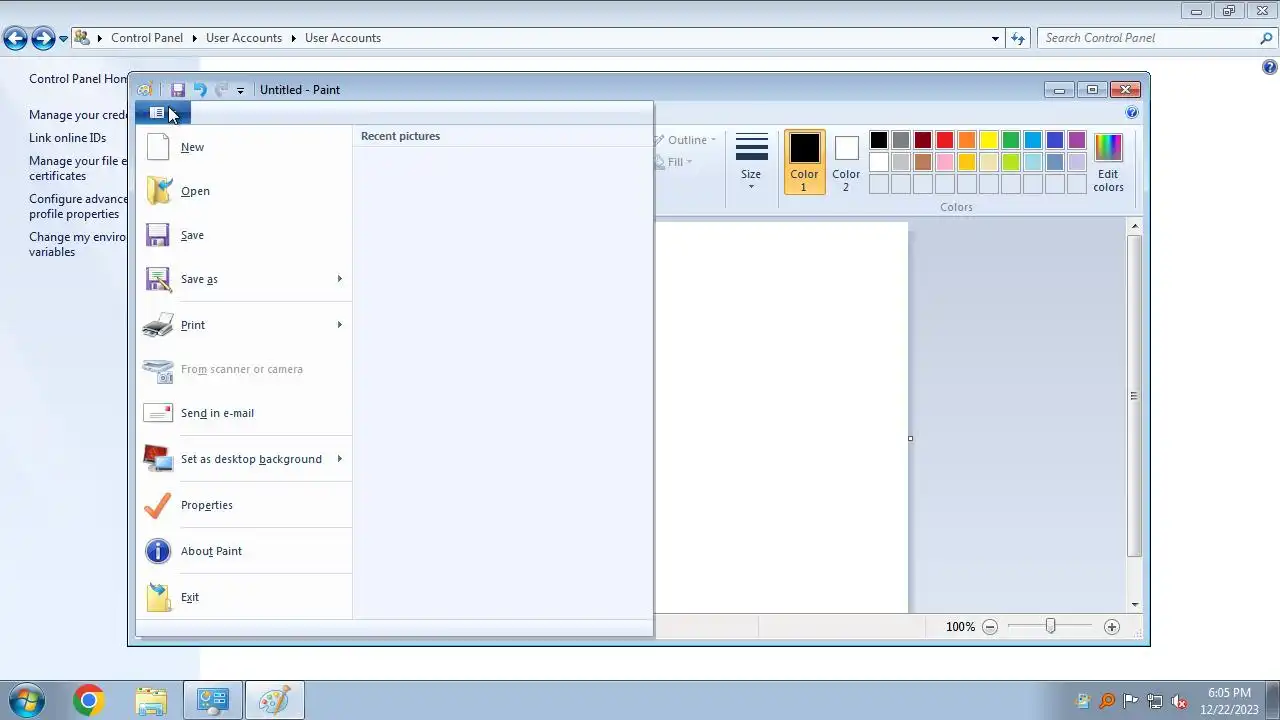Image resolution: width=1280 pixels, height=720 pixels.
Task: Click the Save floppy disk icon in menu
Action: point(158,235)
